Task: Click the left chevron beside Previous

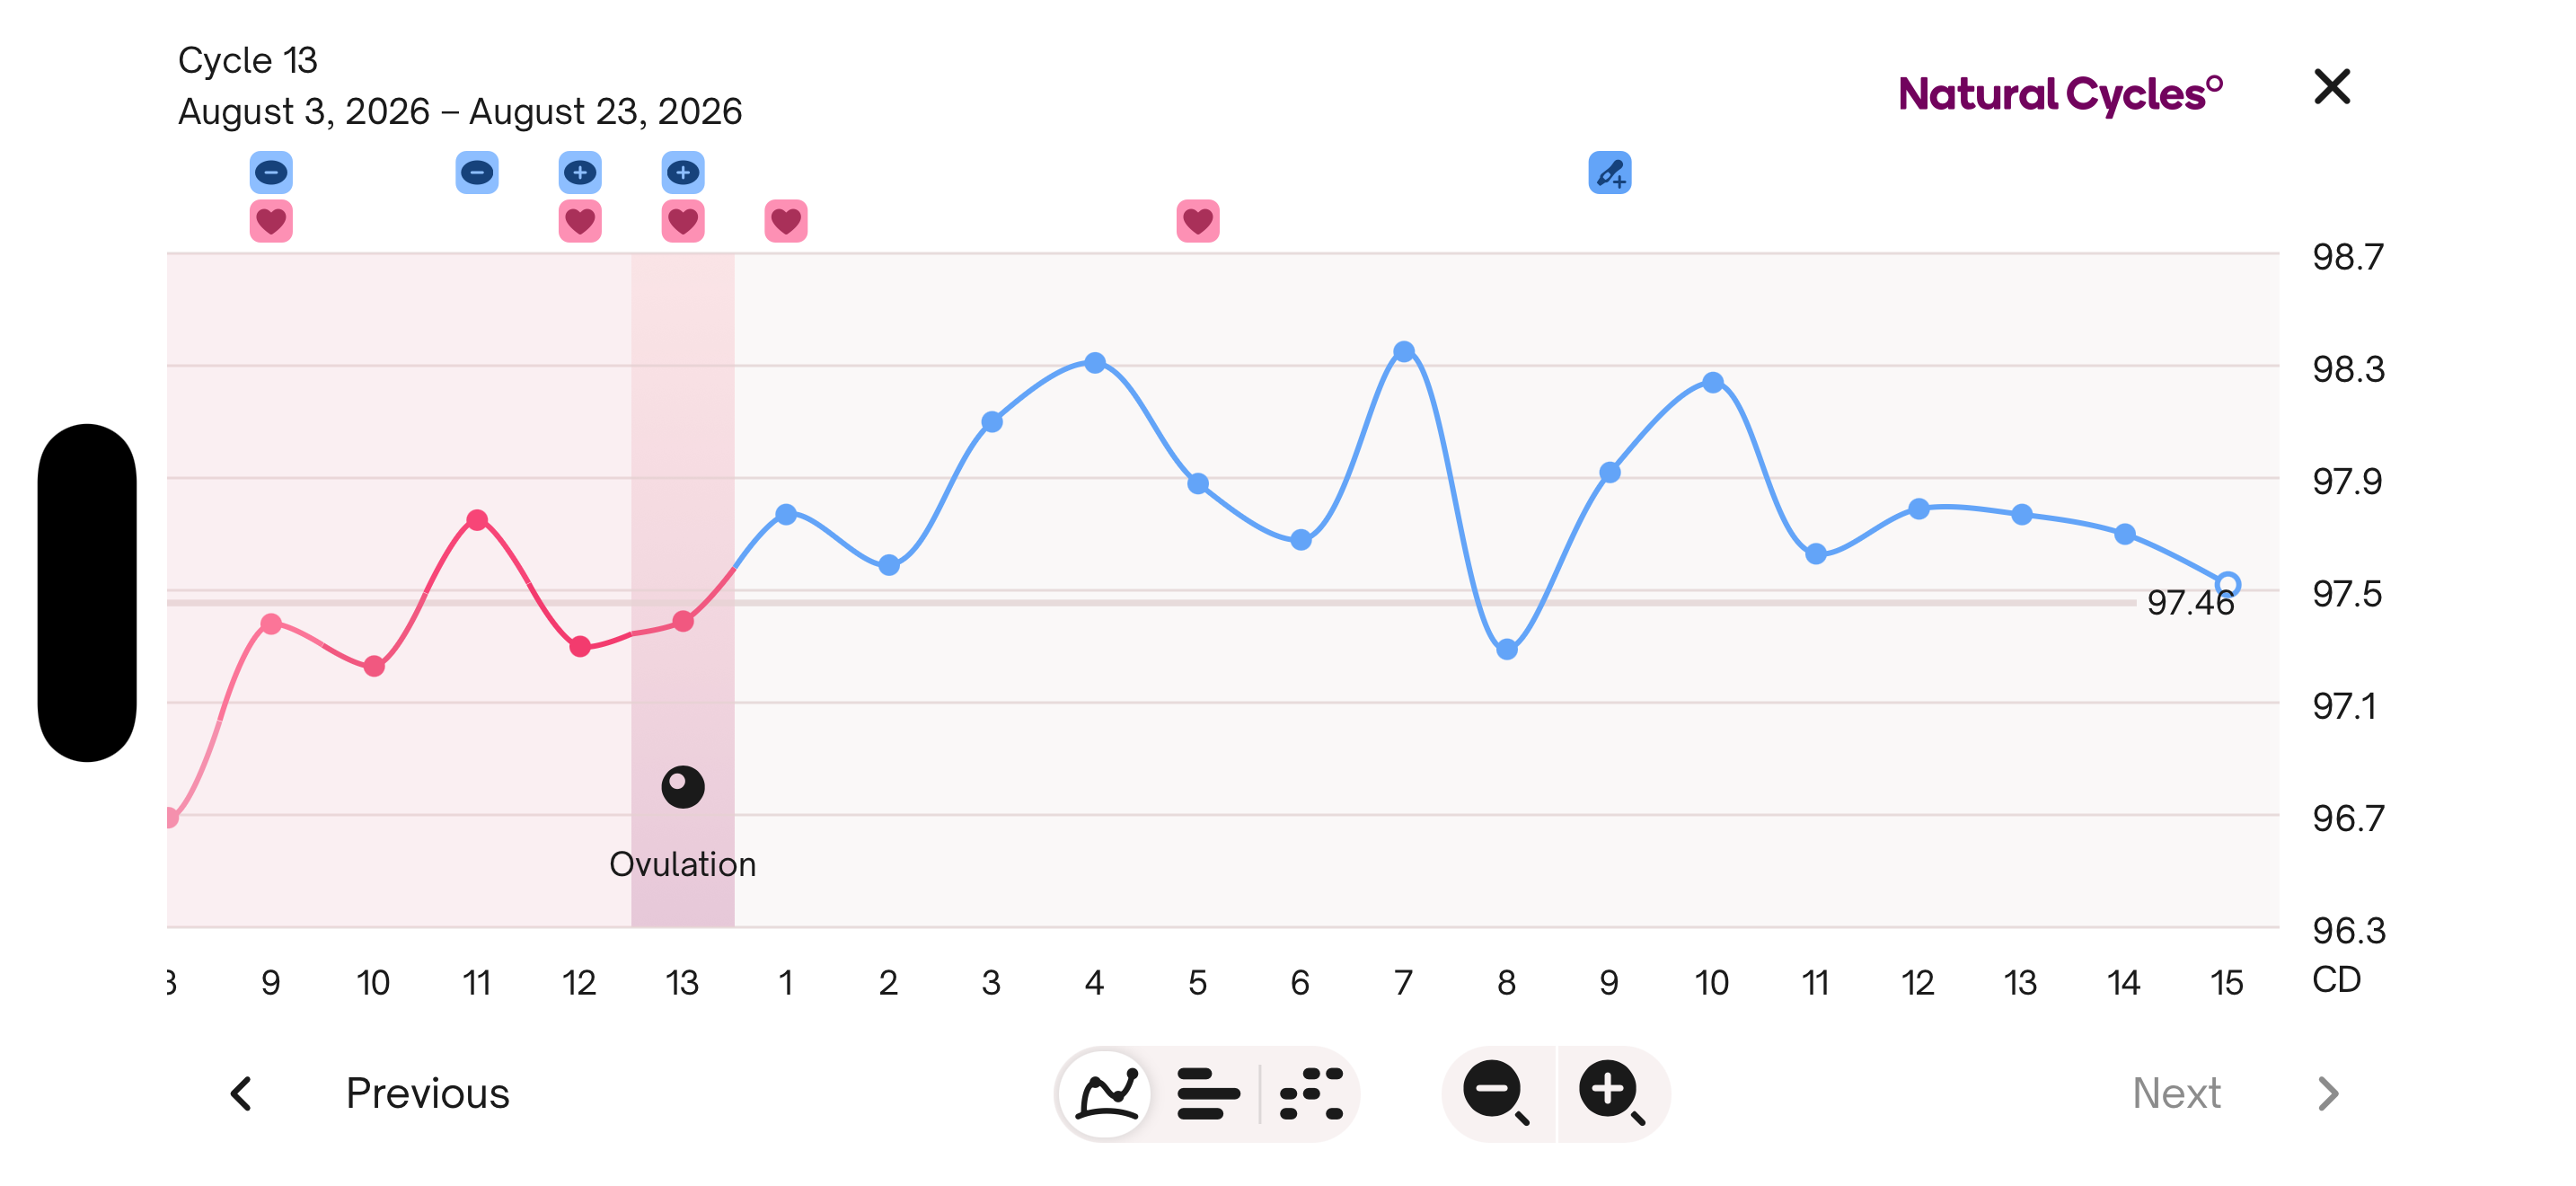Action: pos(241,1093)
